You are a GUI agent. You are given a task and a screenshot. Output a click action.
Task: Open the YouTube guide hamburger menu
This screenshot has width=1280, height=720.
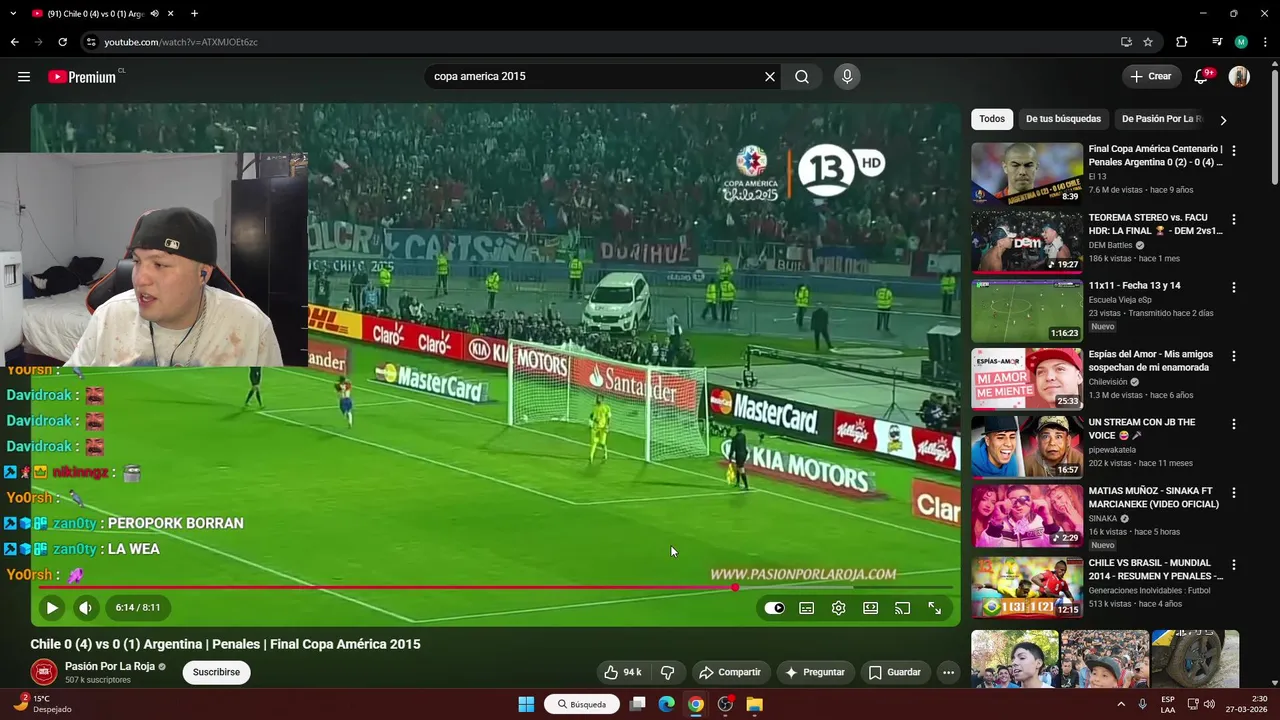pos(24,76)
